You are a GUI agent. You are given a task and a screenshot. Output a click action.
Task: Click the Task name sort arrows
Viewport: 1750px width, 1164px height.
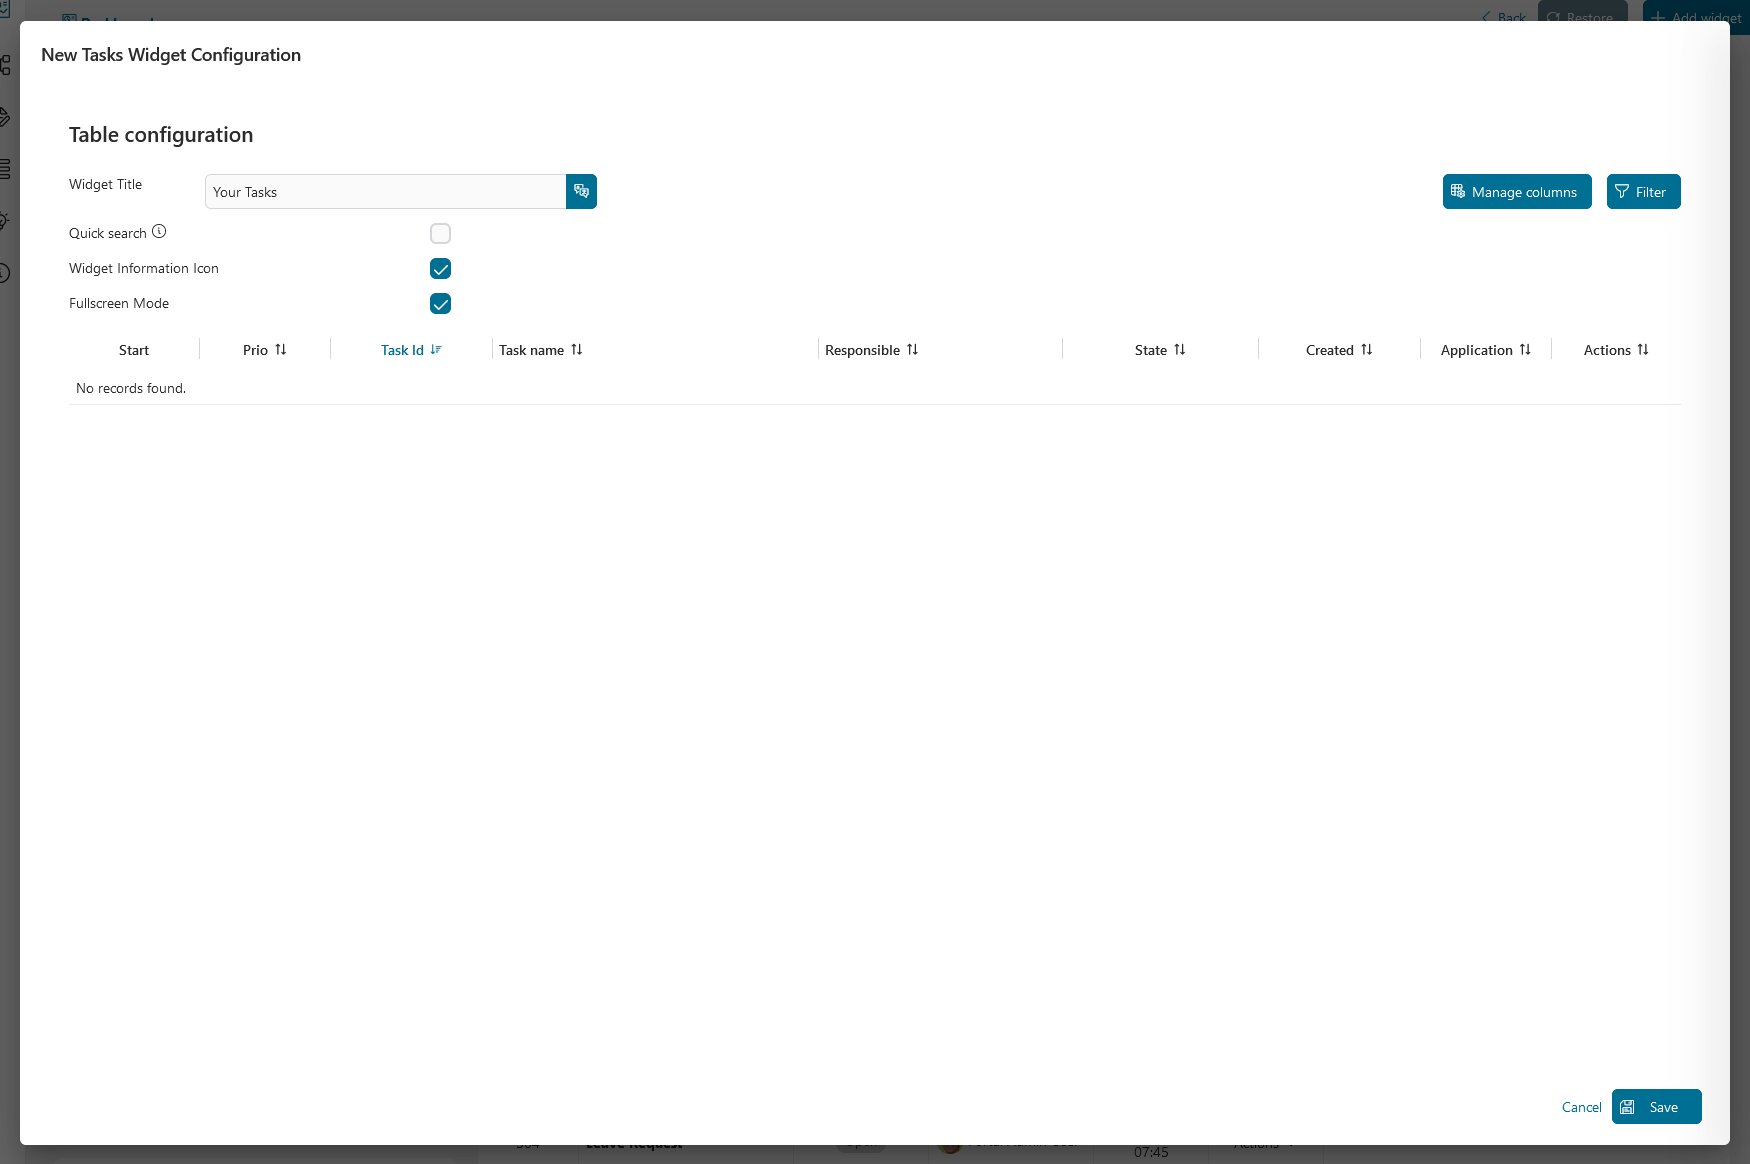click(577, 350)
